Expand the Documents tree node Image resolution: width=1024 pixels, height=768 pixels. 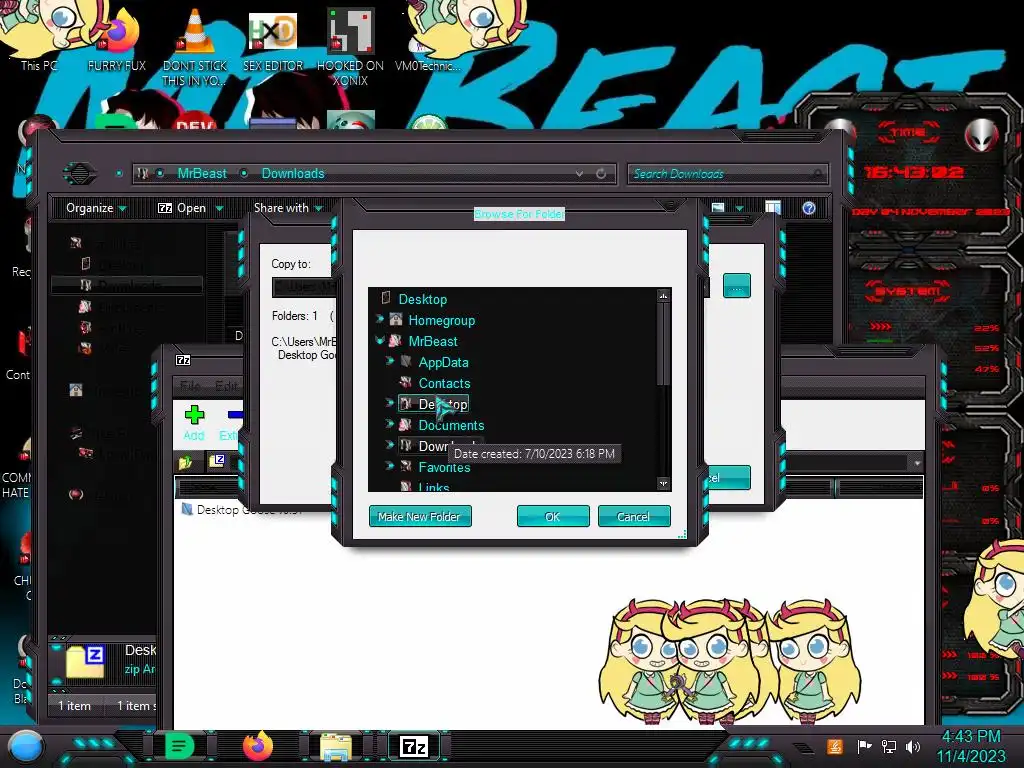390,424
